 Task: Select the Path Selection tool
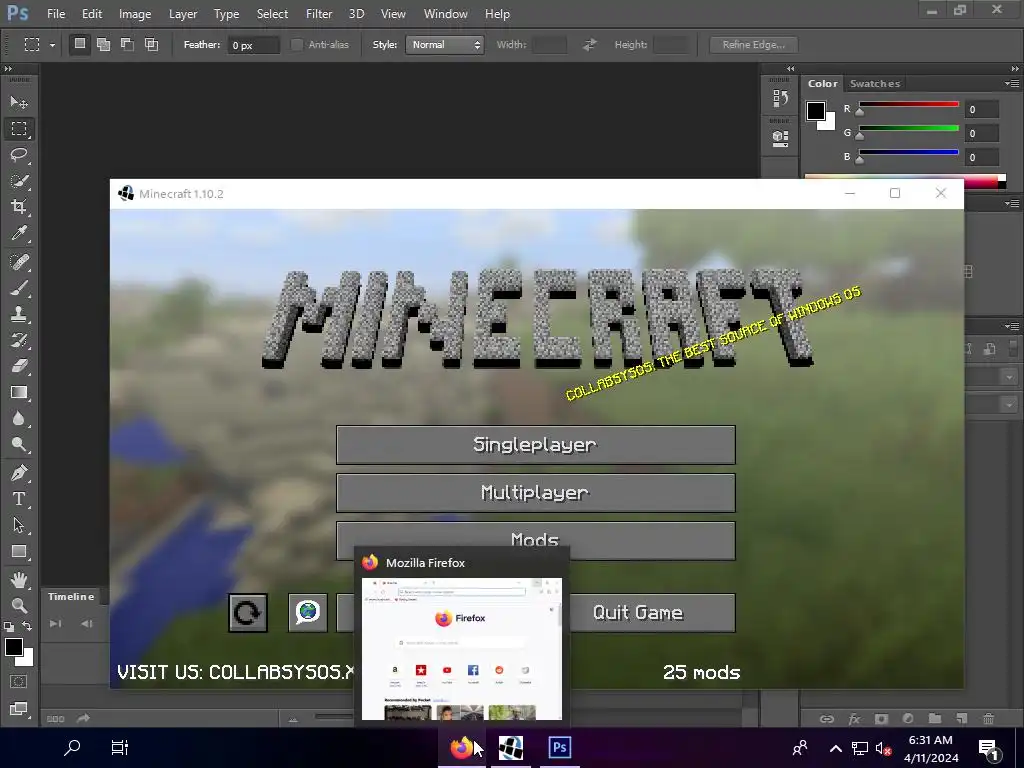[19, 525]
